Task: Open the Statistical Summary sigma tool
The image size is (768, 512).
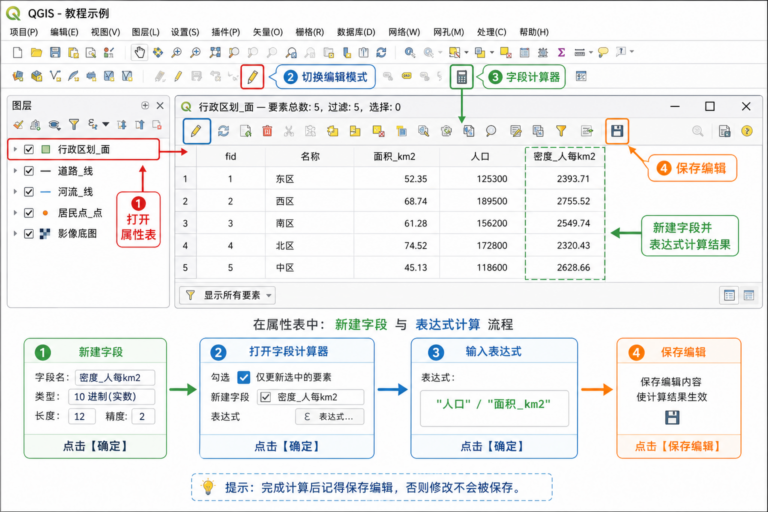Action: pos(561,52)
